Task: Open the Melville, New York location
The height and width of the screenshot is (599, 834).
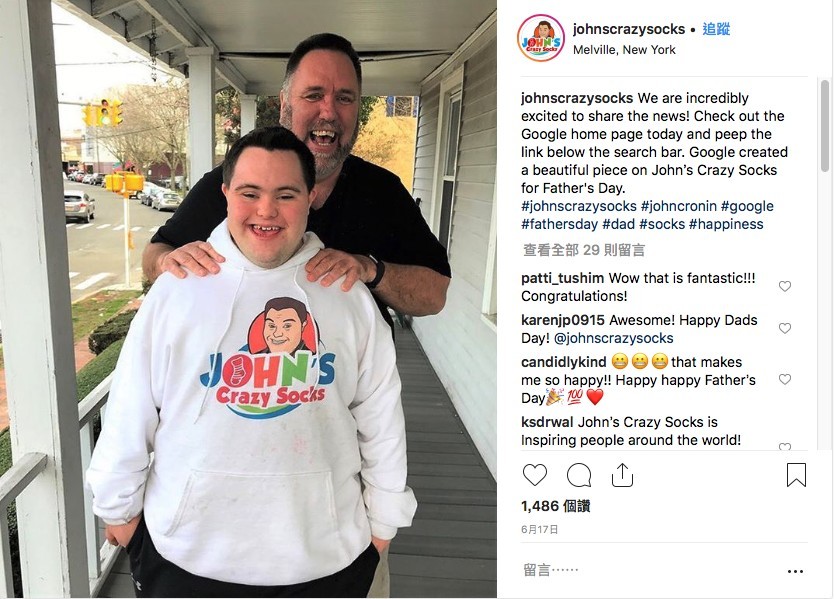Action: (624, 49)
